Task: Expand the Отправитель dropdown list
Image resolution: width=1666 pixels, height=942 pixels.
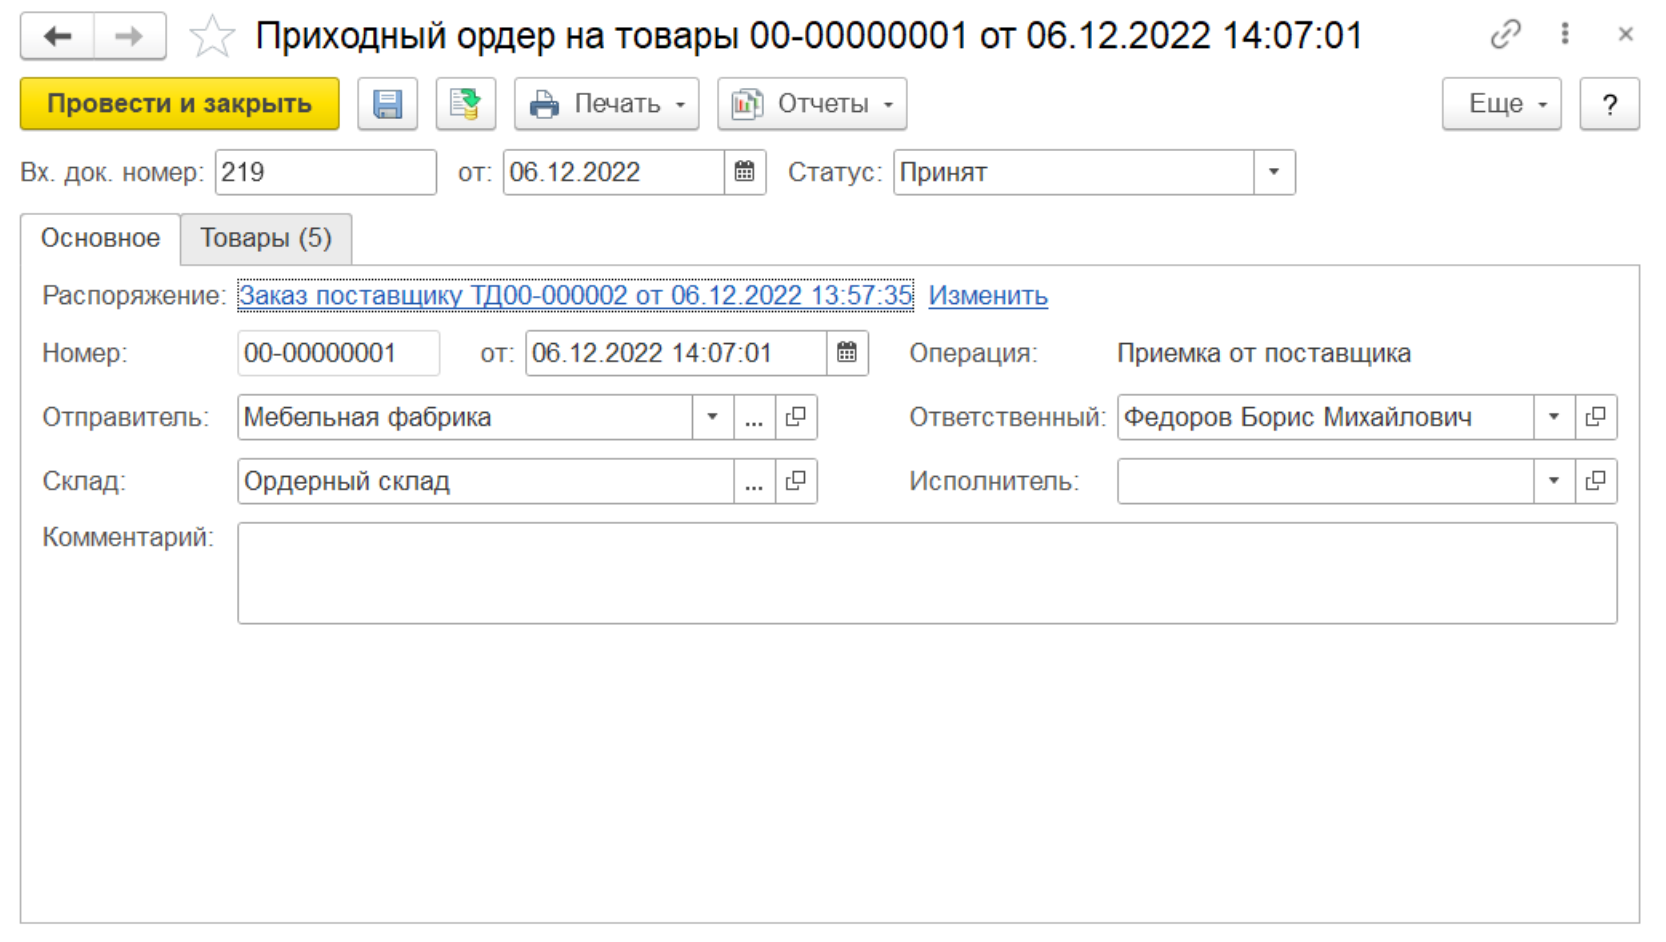Action: [712, 417]
